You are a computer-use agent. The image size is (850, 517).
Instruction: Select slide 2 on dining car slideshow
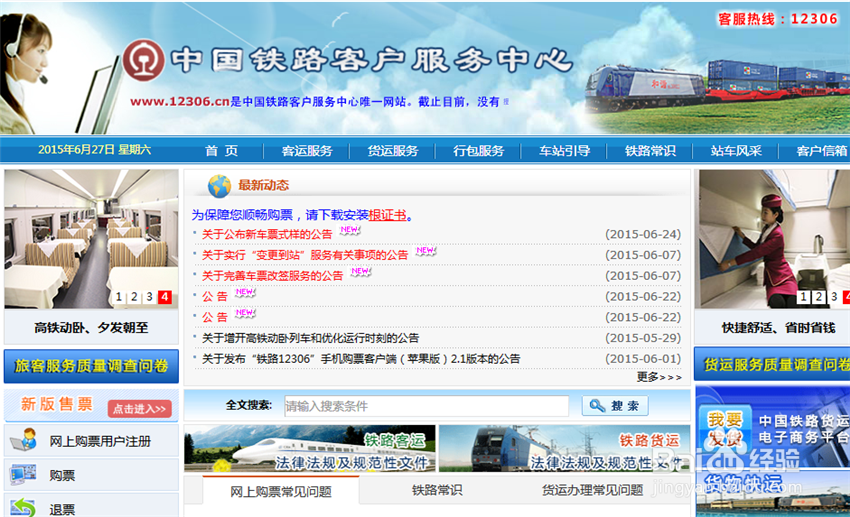tap(134, 297)
